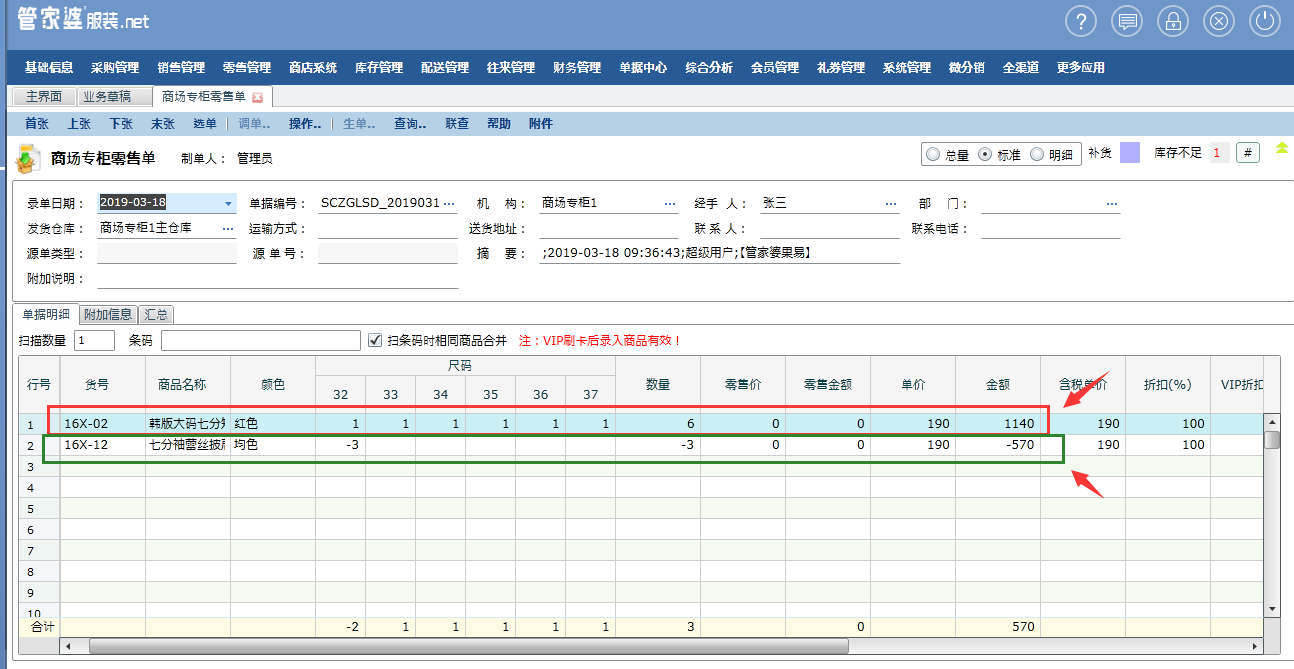1294x669 pixels.
Task: Click the 运输方式 input field
Action: click(387, 228)
